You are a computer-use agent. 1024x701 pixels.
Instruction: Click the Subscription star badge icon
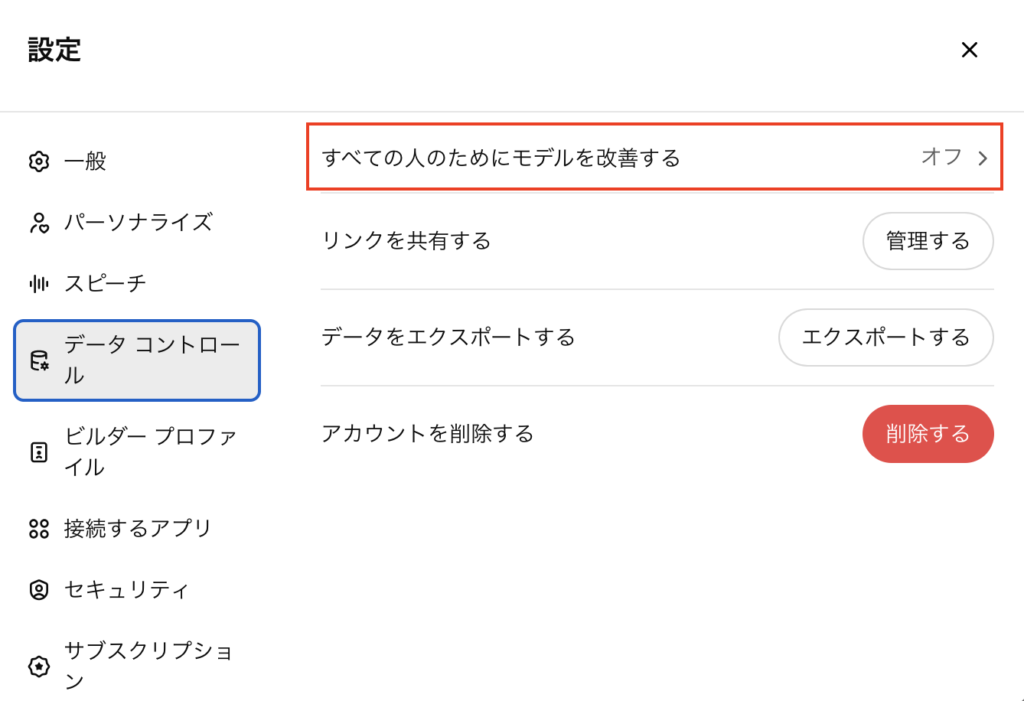[39, 666]
